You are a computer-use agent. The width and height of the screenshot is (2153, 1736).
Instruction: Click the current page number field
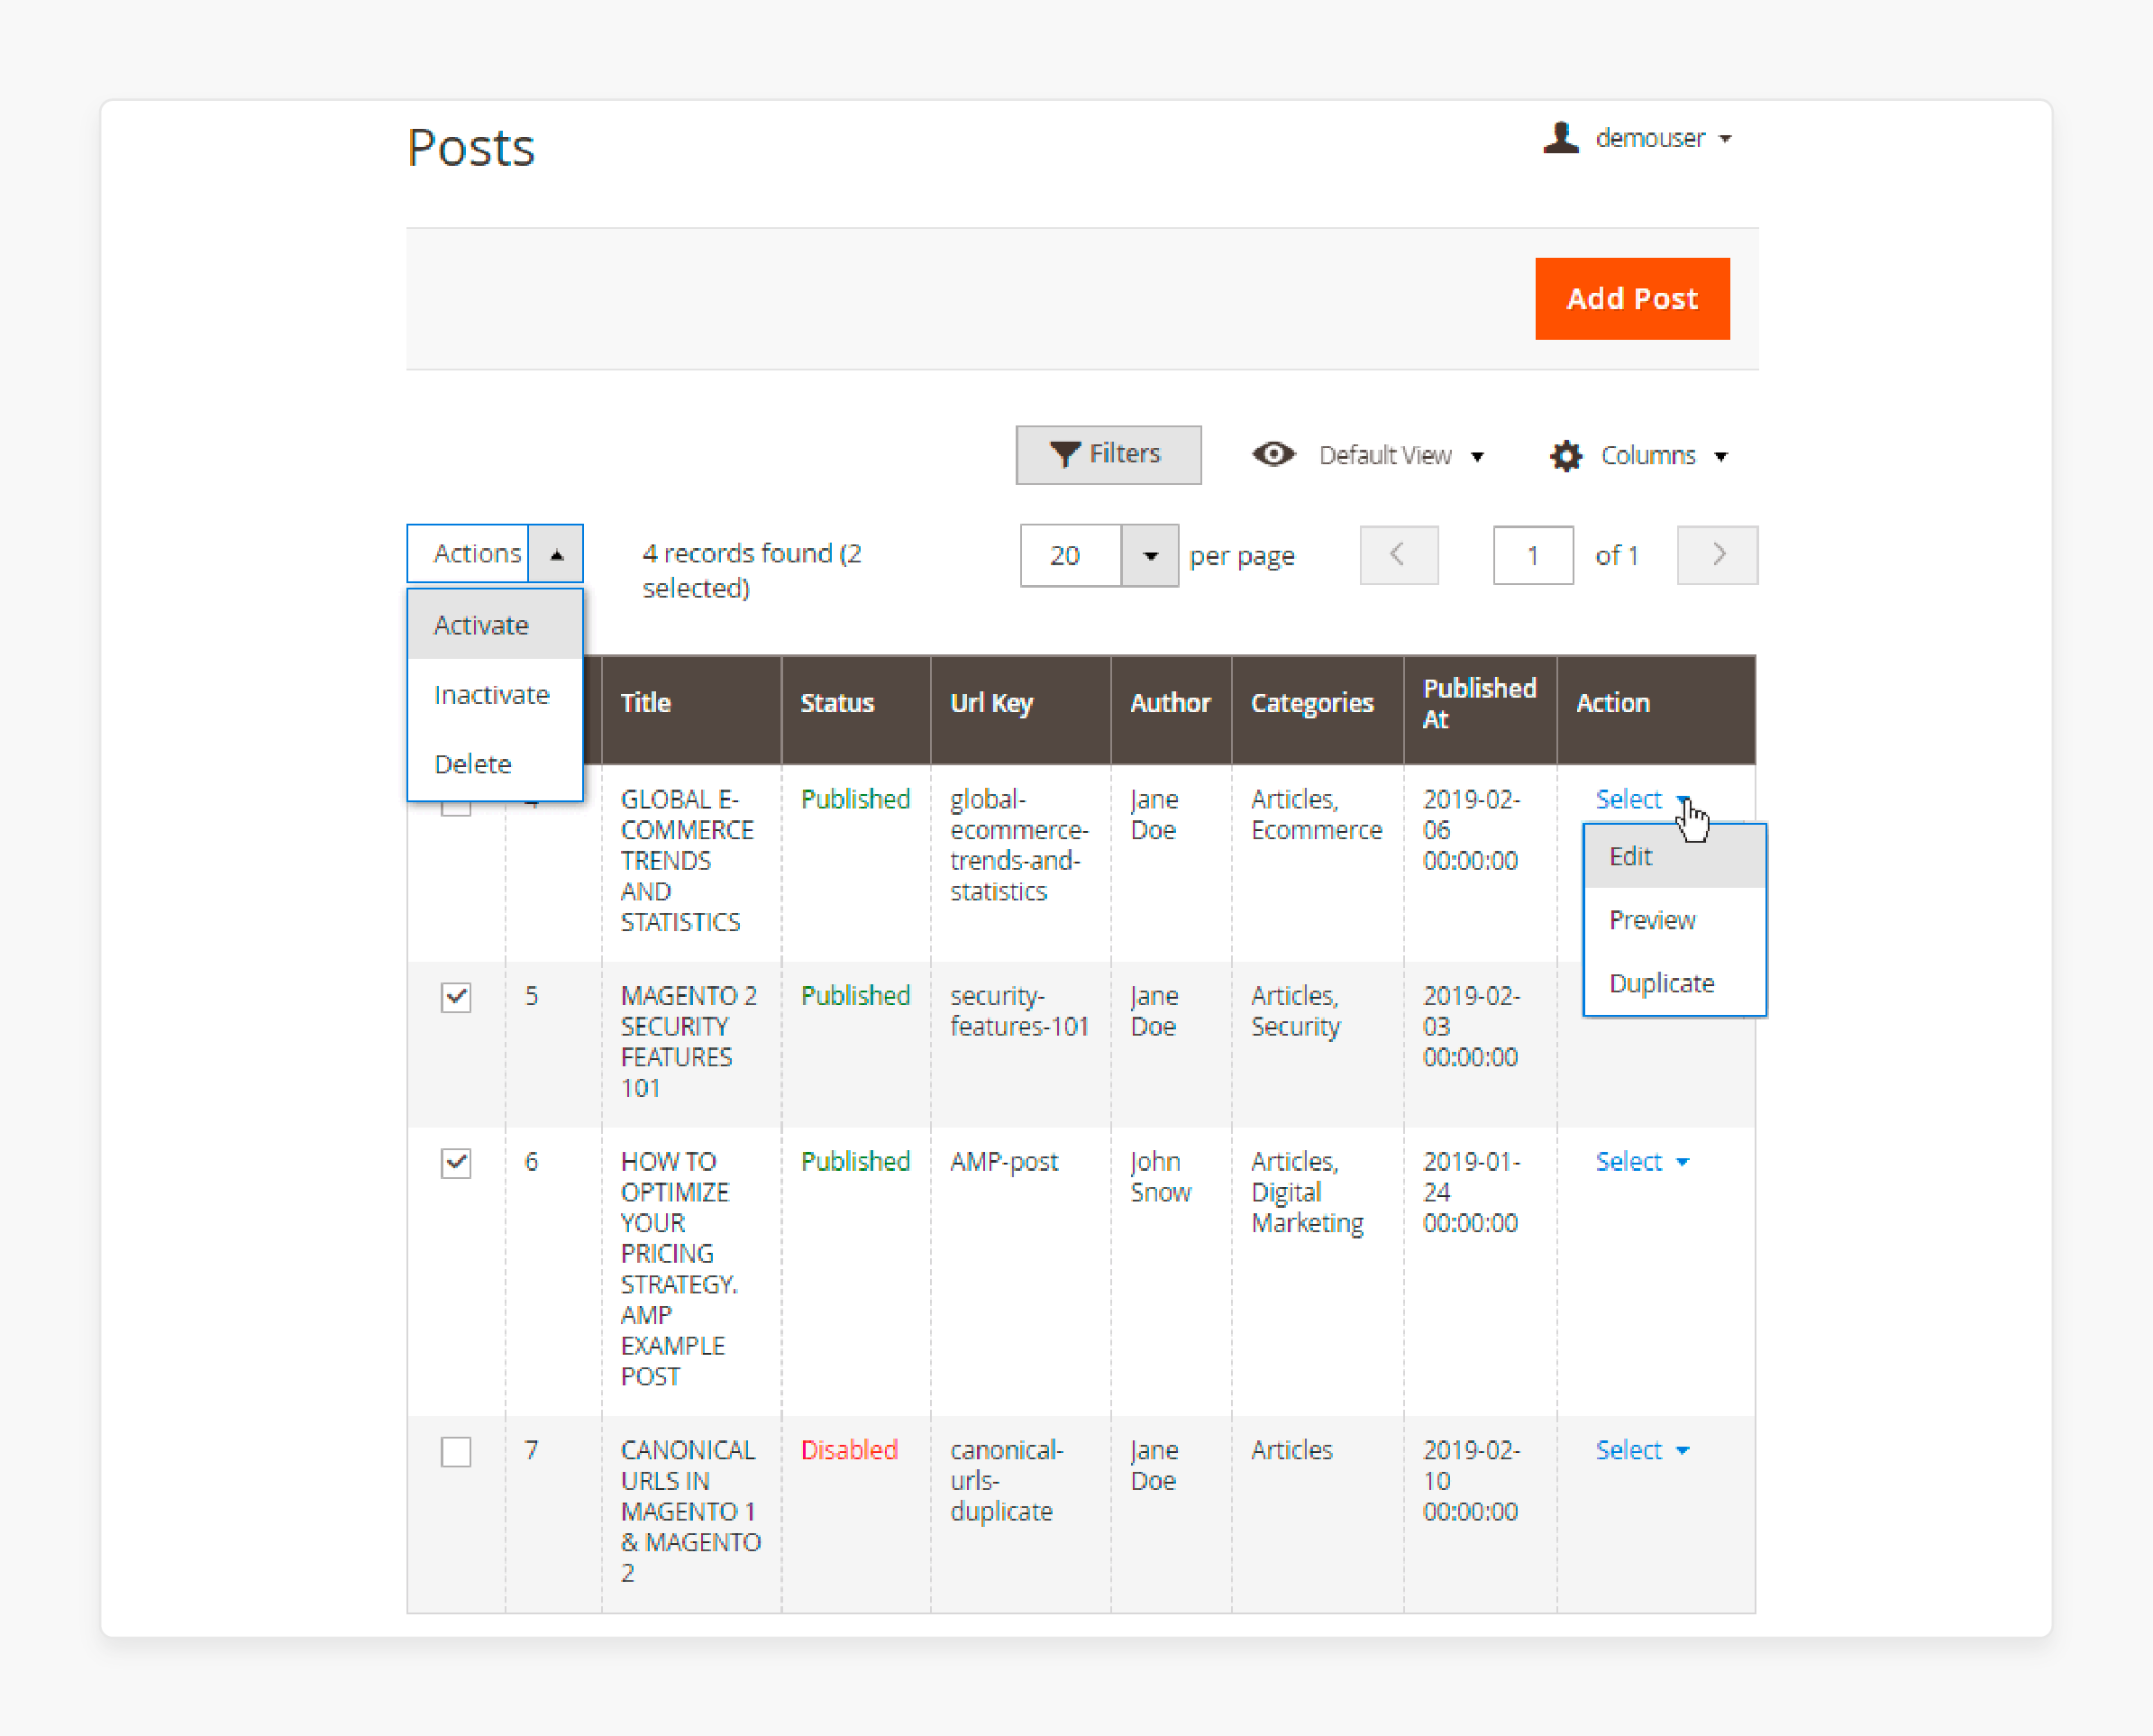pos(1533,555)
